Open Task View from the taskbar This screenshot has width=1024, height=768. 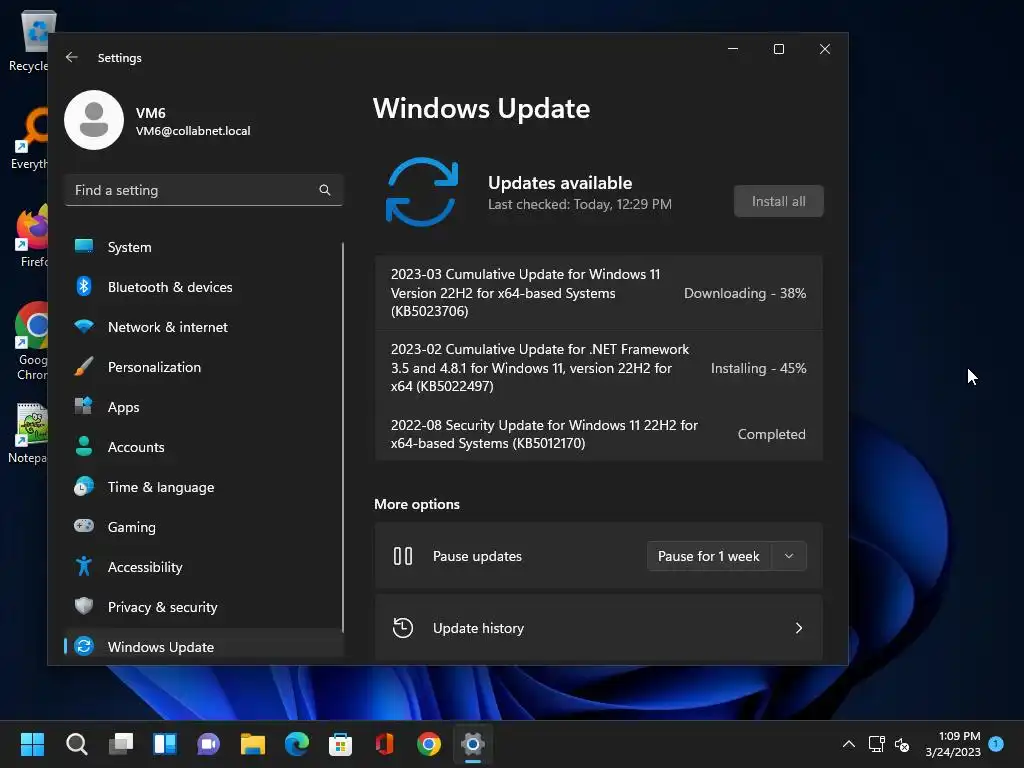pos(121,744)
